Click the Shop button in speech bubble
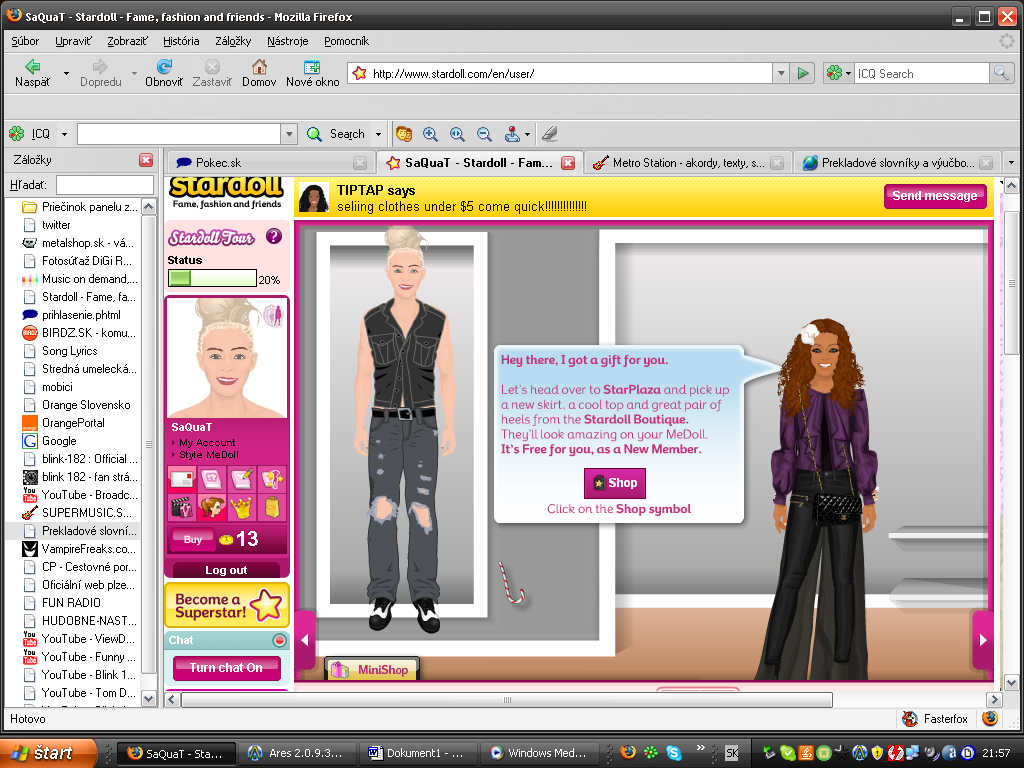 (615, 483)
